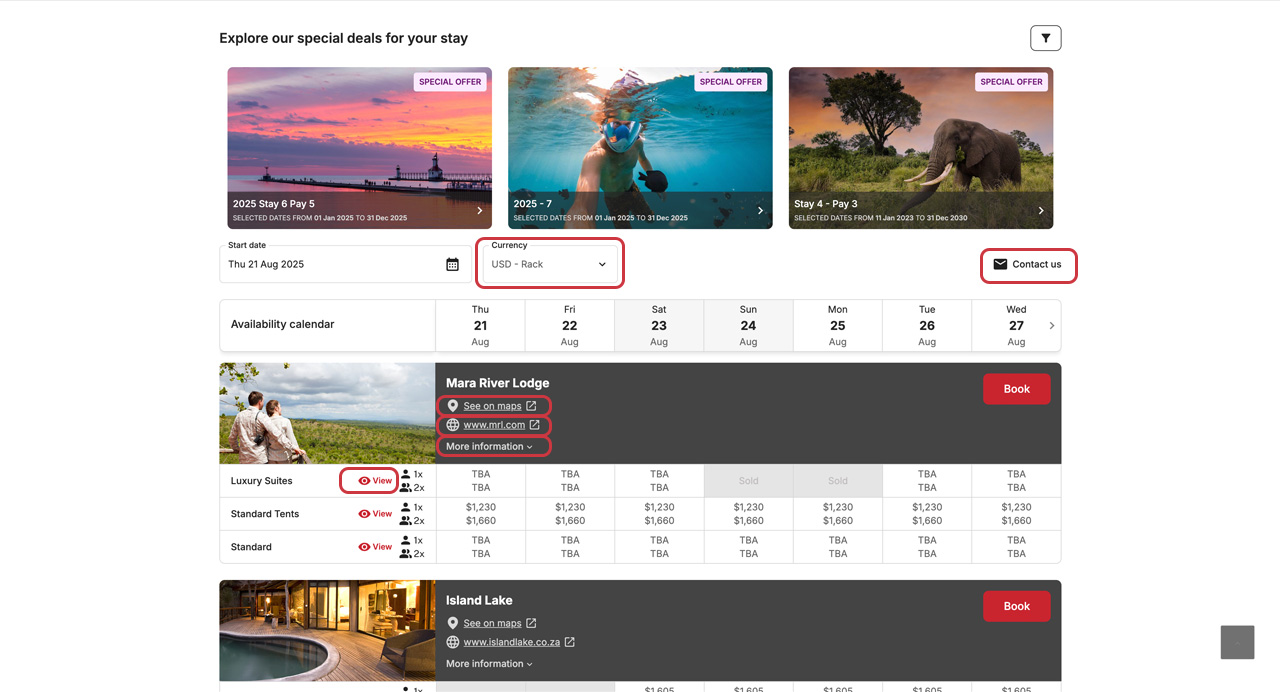View the Luxury Suites room details

(x=375, y=481)
